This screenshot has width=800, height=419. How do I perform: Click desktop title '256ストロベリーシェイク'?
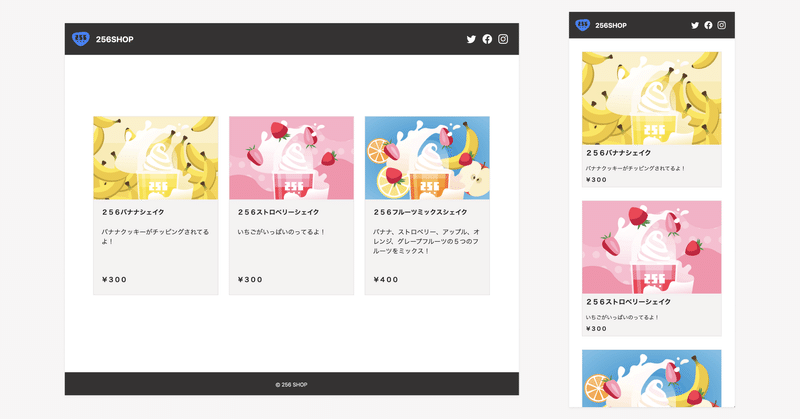pyautogui.click(x=278, y=212)
